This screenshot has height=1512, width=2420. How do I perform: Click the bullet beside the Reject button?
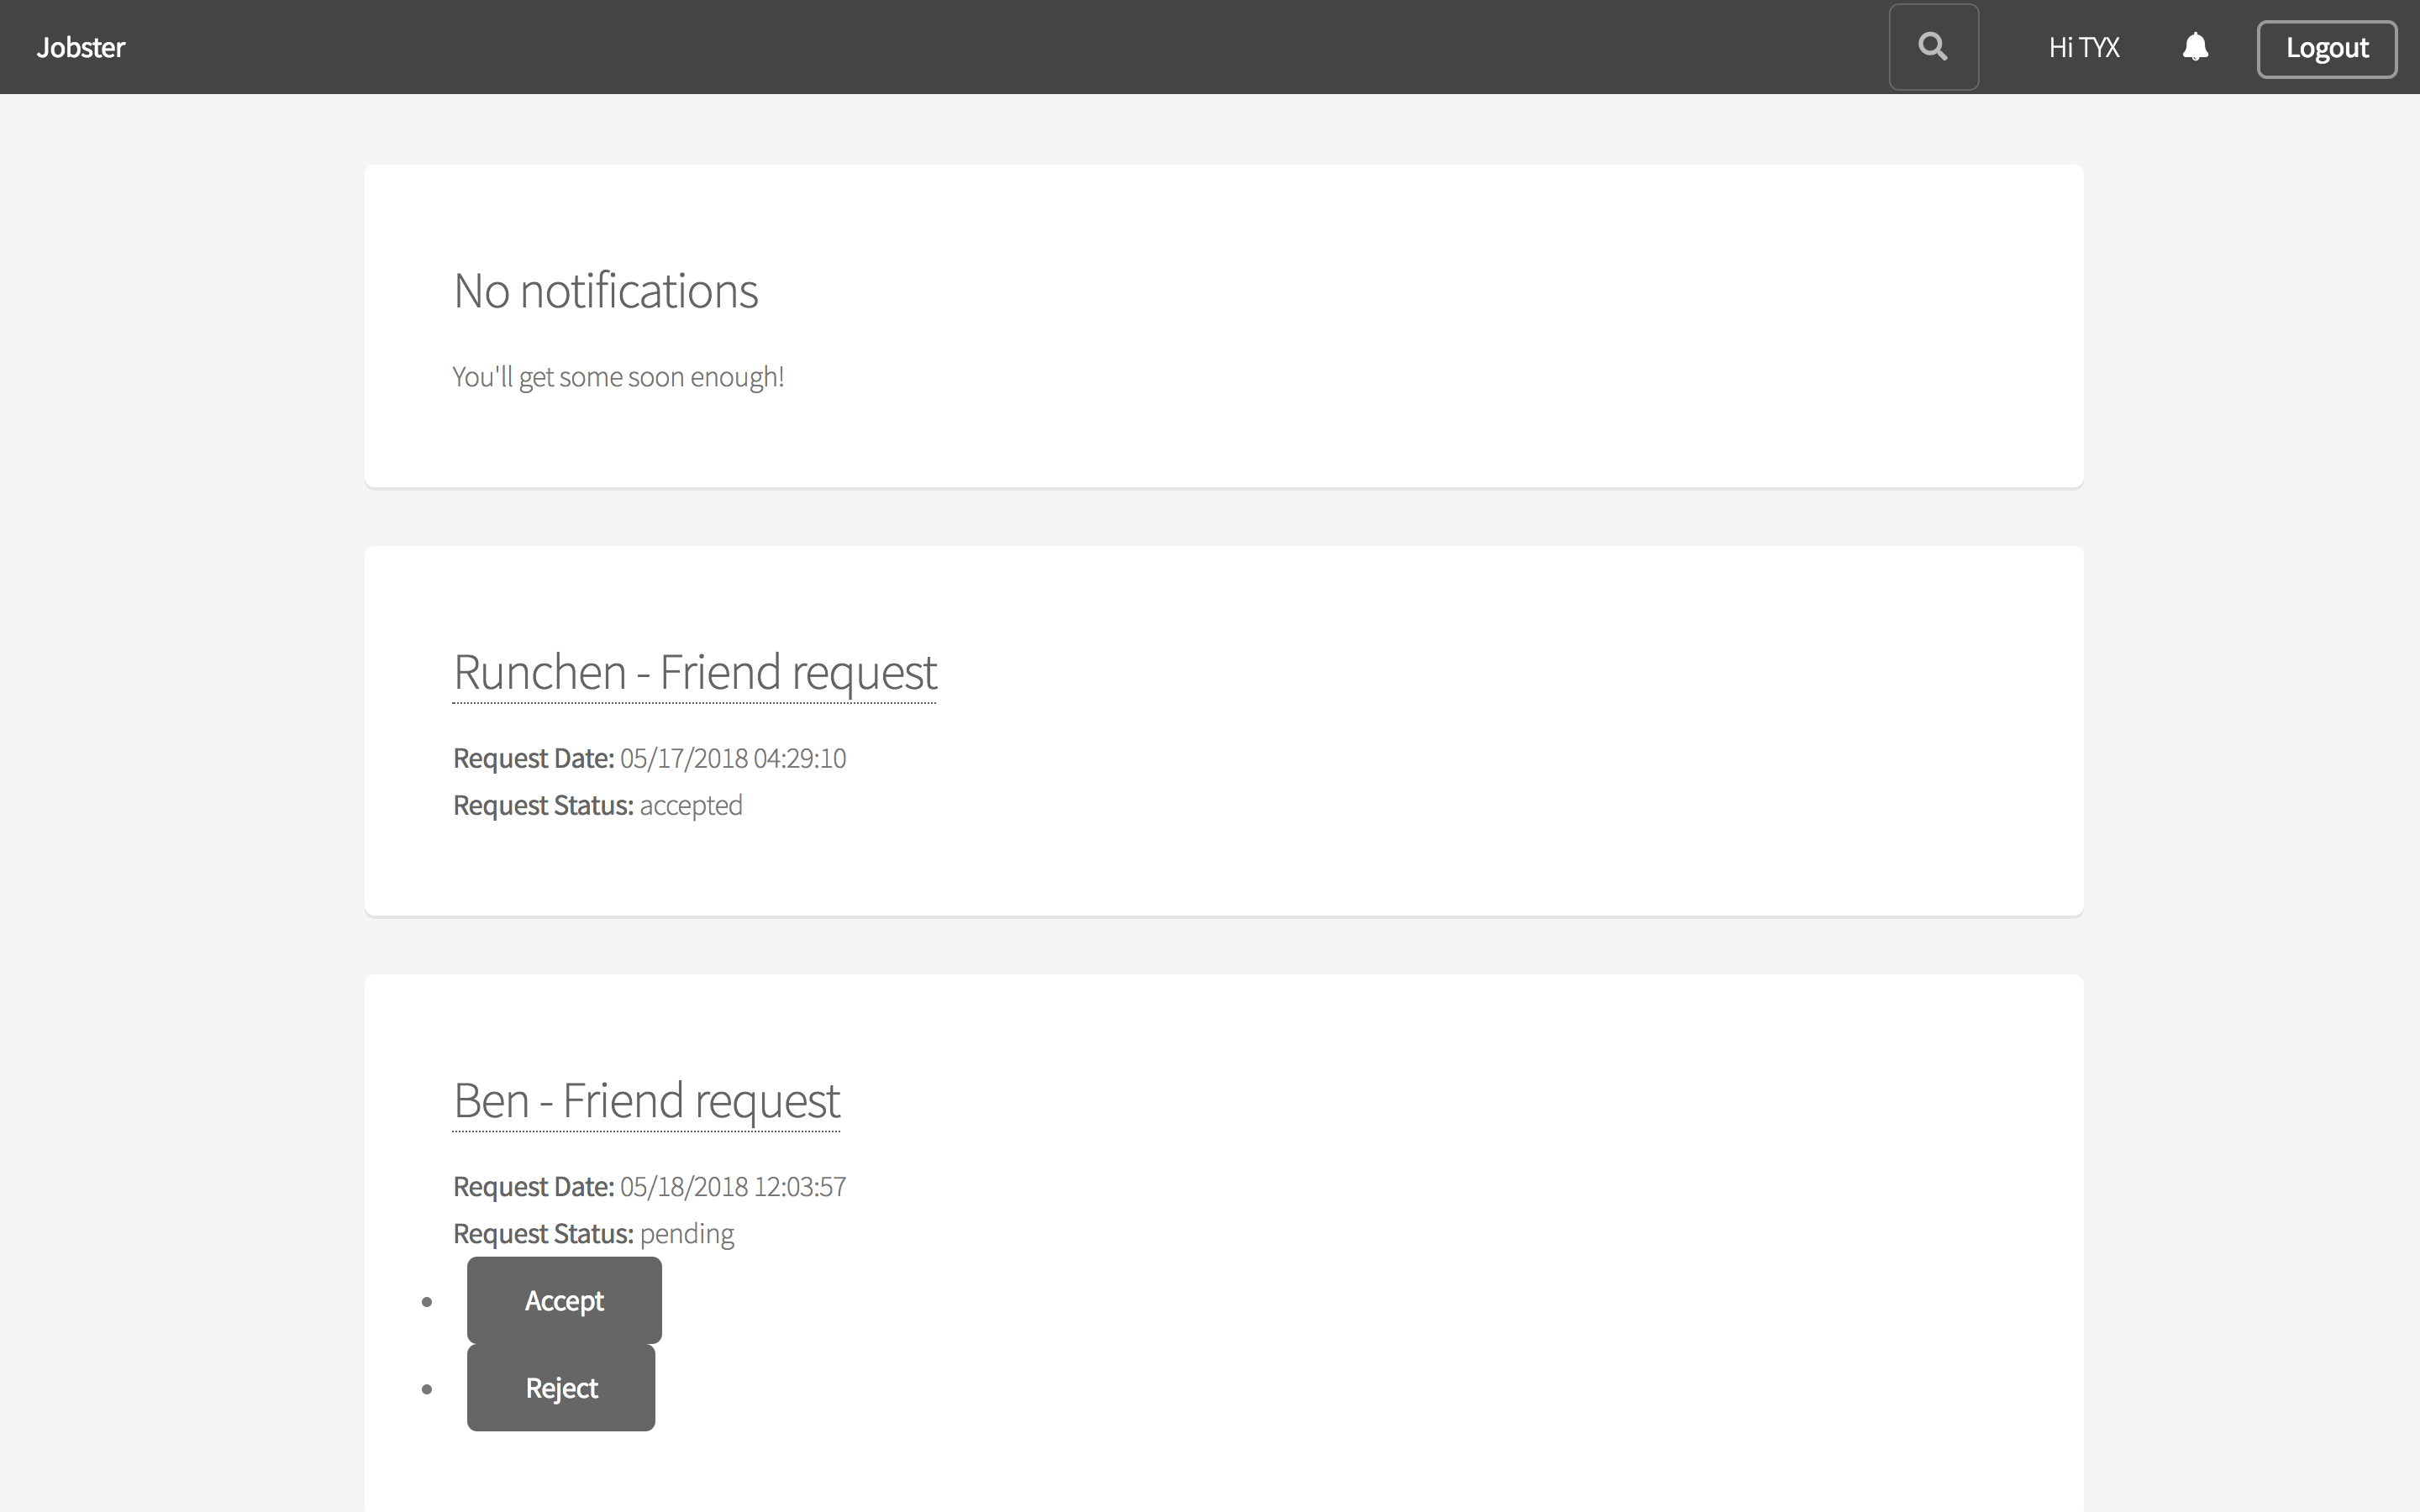(427, 1389)
